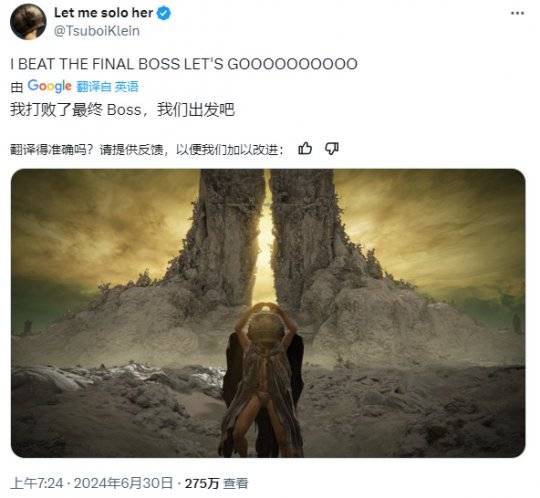Click the thumbs down translation feedback icon
Screen dimensions: 540x498
coord(332,149)
